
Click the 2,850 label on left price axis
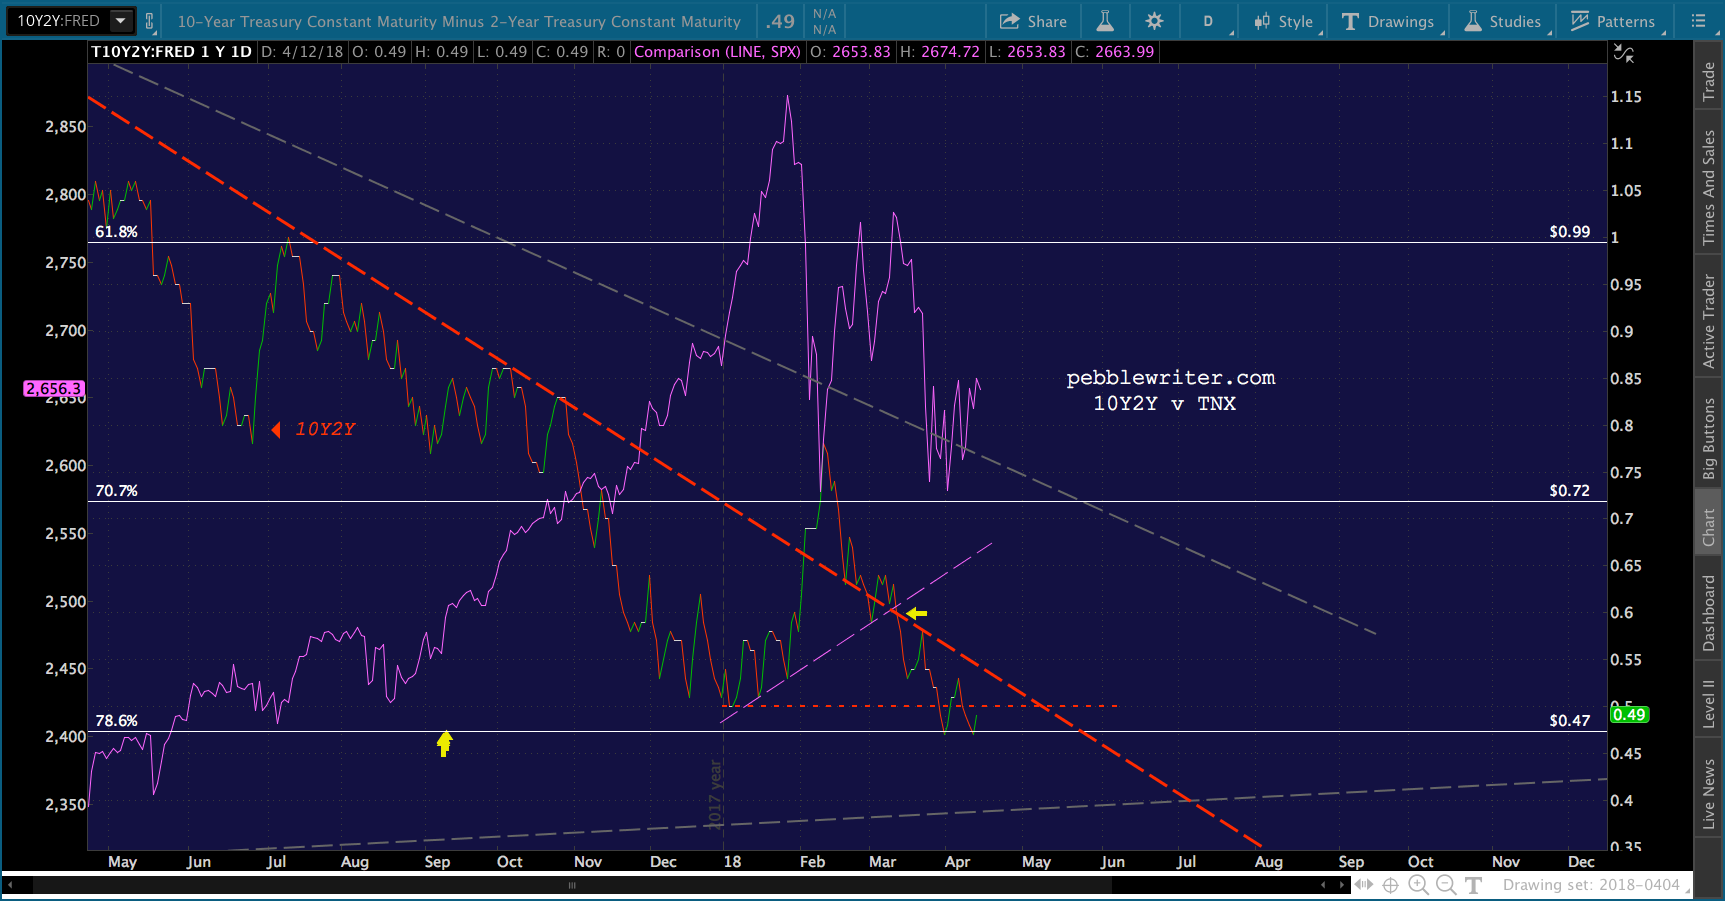[x=66, y=126]
